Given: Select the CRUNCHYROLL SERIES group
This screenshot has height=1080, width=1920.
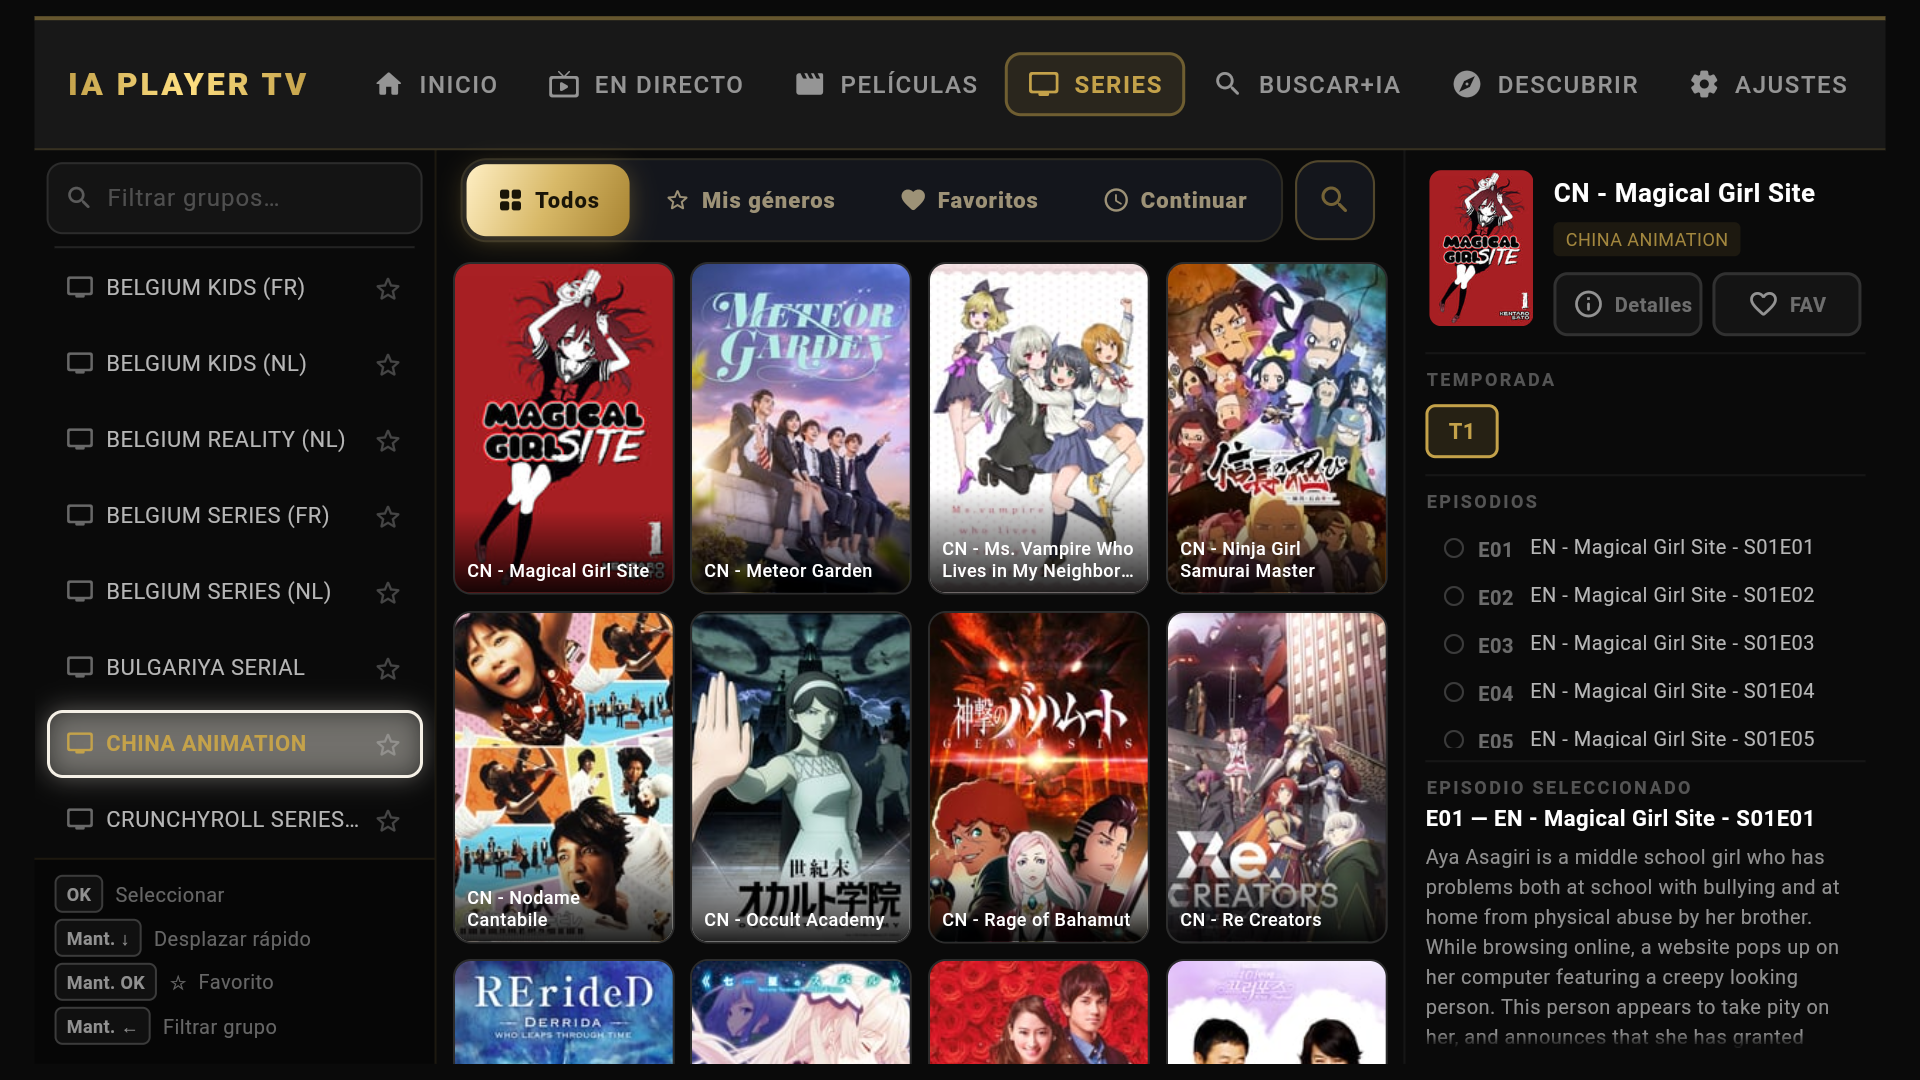Looking at the screenshot, I should click(x=235, y=820).
